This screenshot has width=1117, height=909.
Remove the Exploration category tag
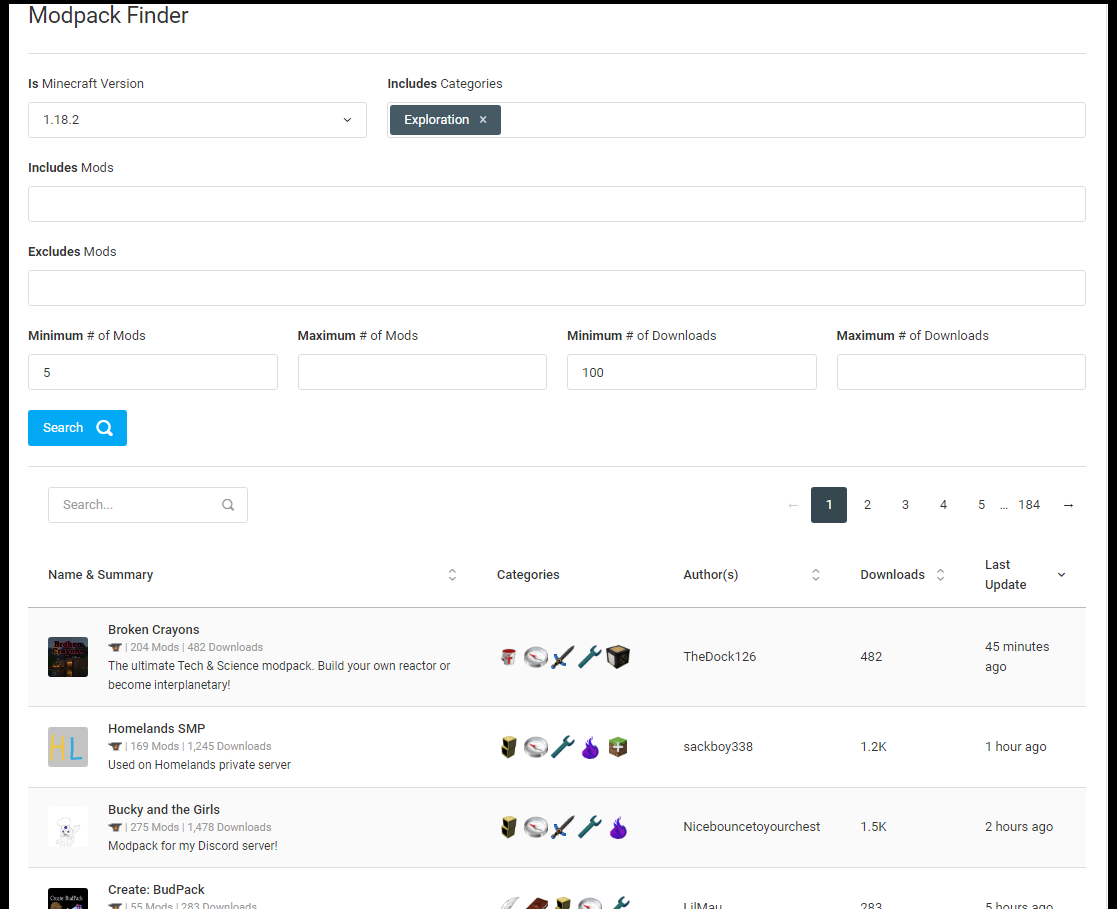(483, 120)
